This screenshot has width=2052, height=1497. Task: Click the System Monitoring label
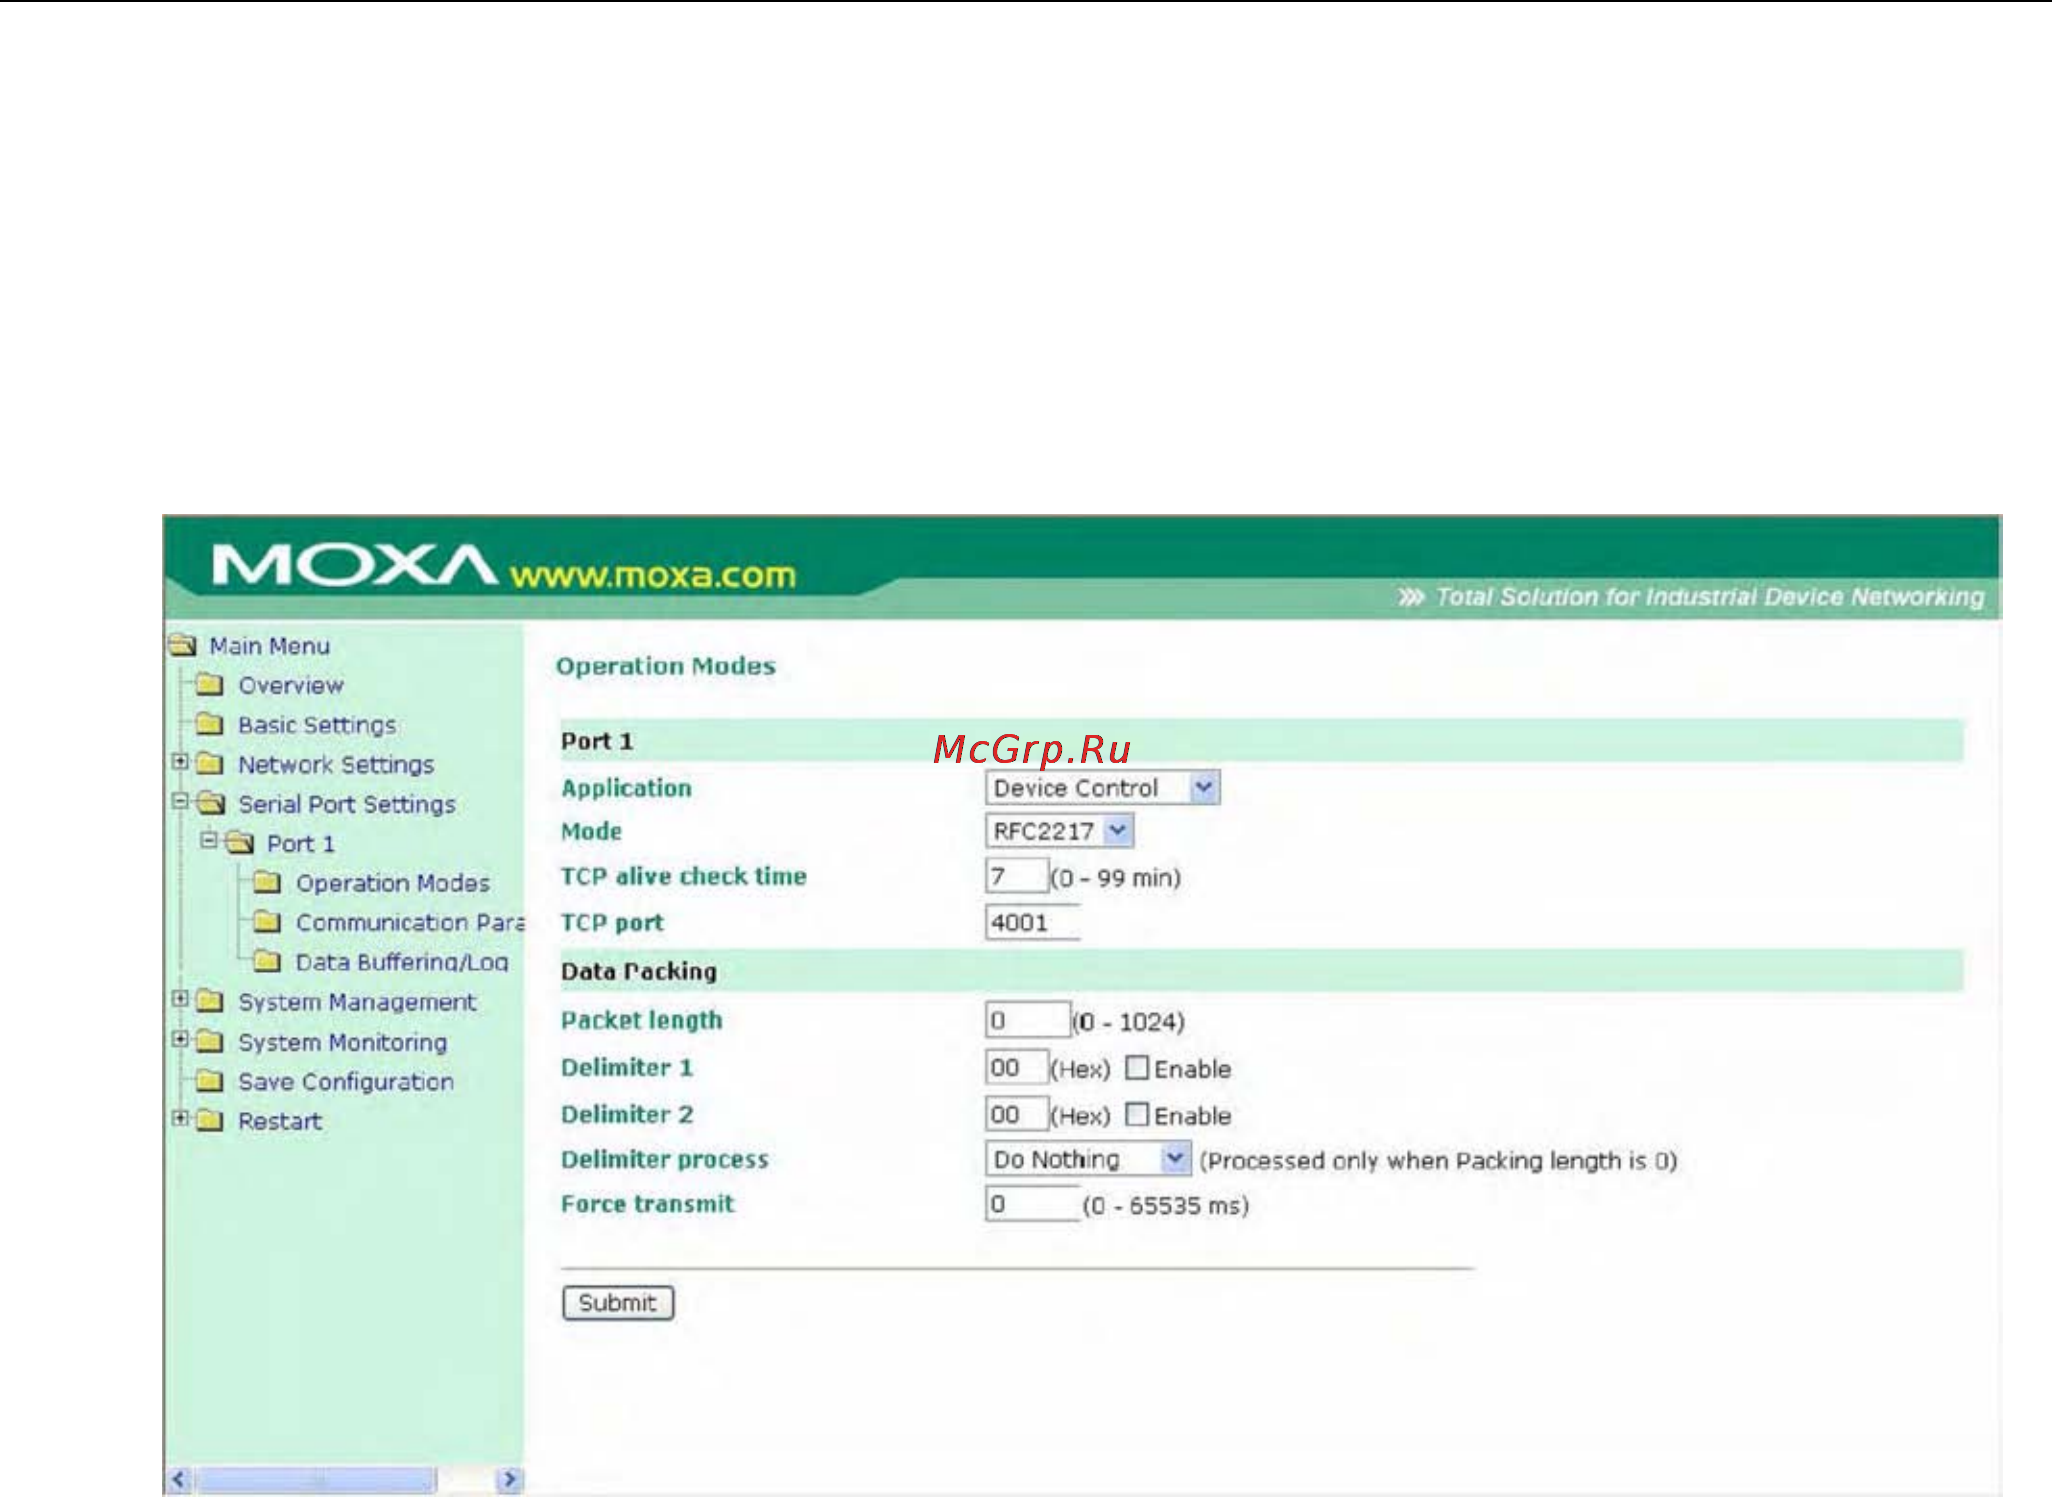(x=343, y=1042)
